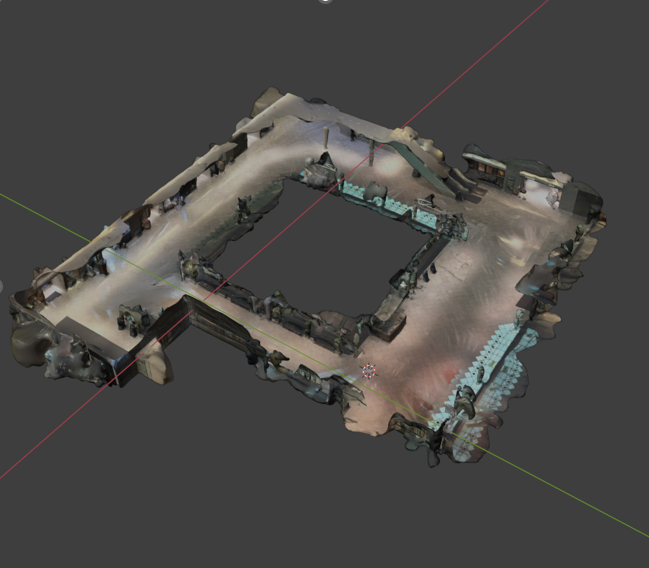Click the partial circle icon at top edge

[x=325, y=2]
